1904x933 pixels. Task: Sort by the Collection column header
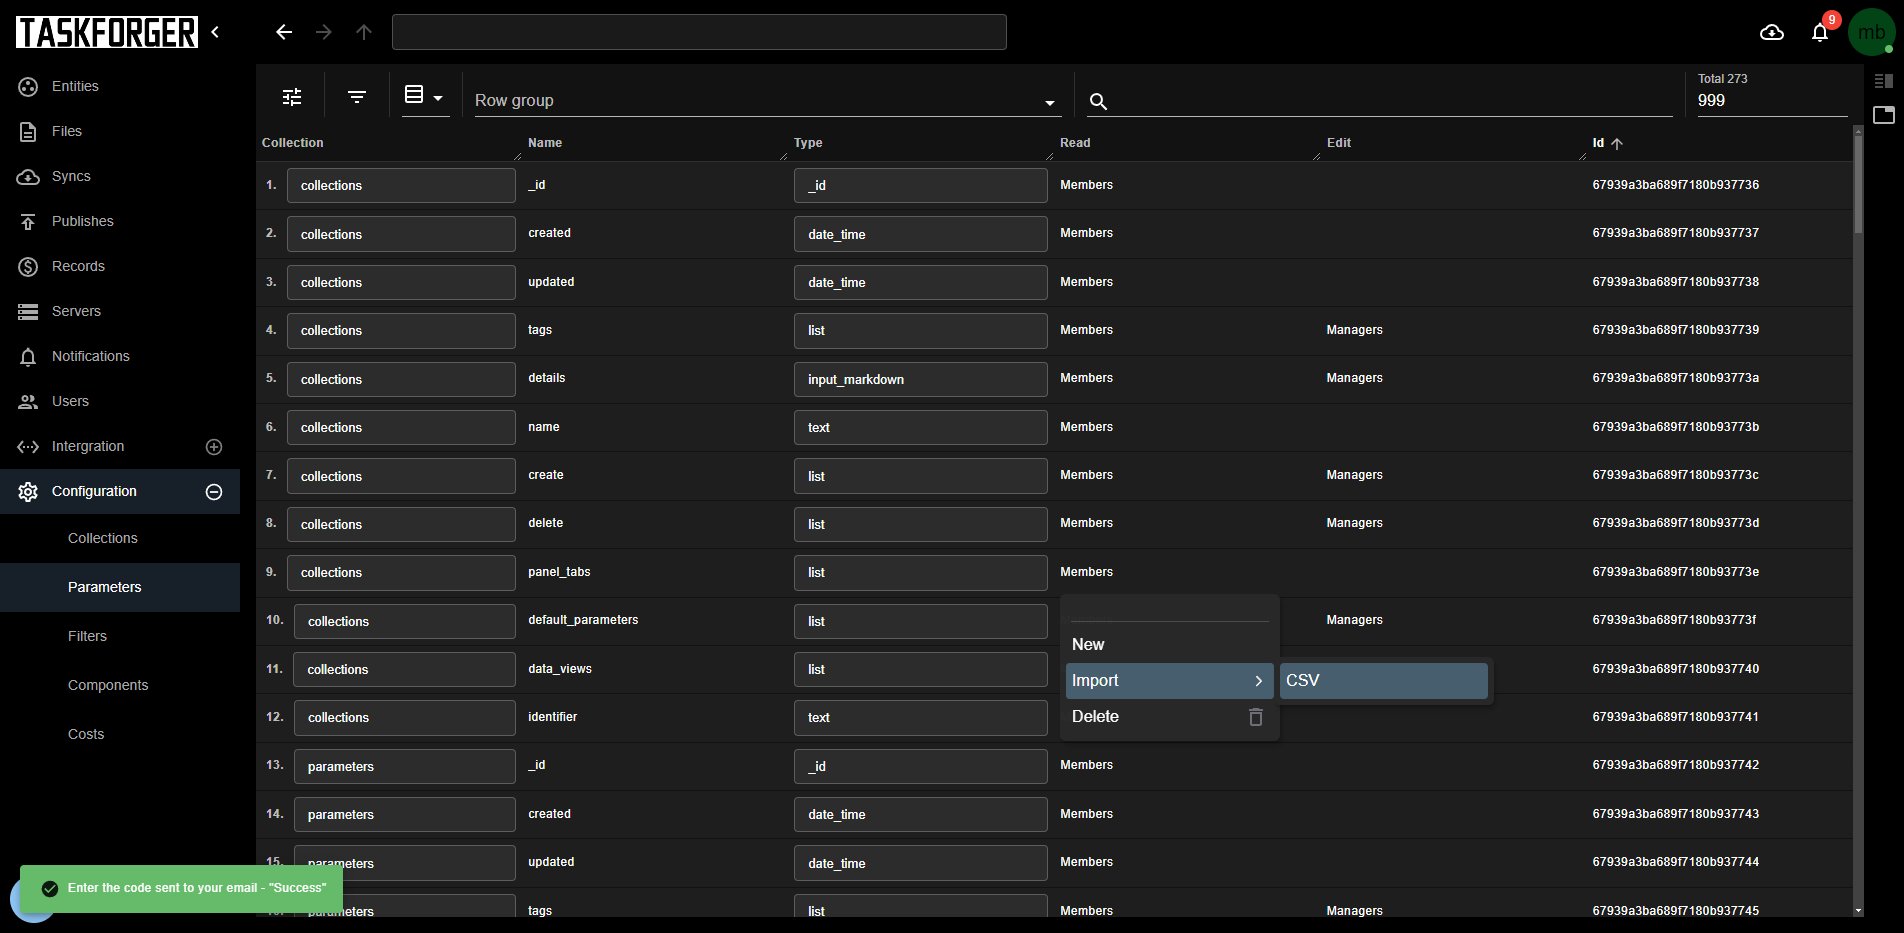click(292, 143)
